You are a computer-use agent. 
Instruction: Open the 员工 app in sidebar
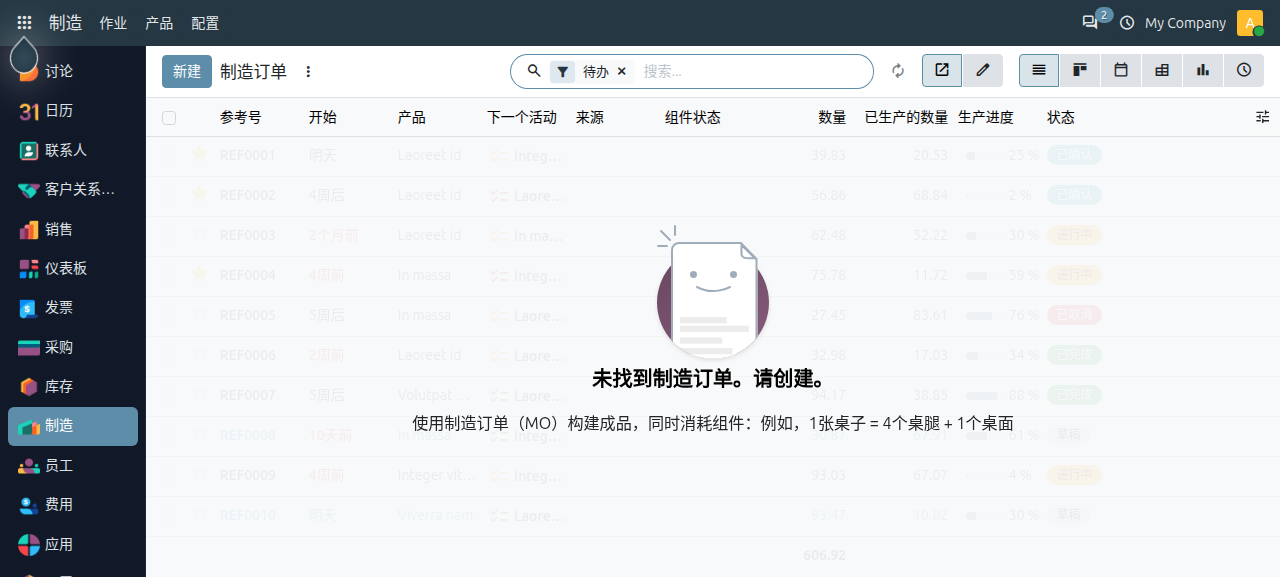[73, 466]
